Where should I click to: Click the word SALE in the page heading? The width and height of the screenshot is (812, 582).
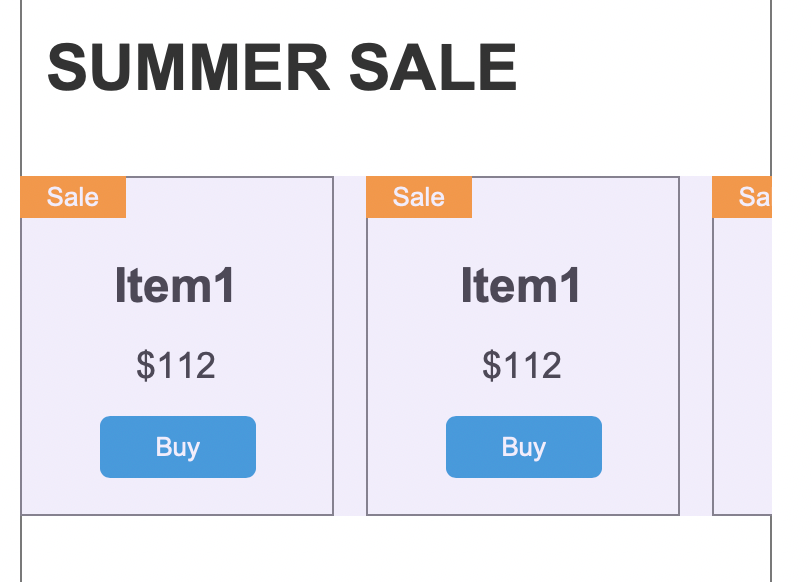click(x=433, y=68)
